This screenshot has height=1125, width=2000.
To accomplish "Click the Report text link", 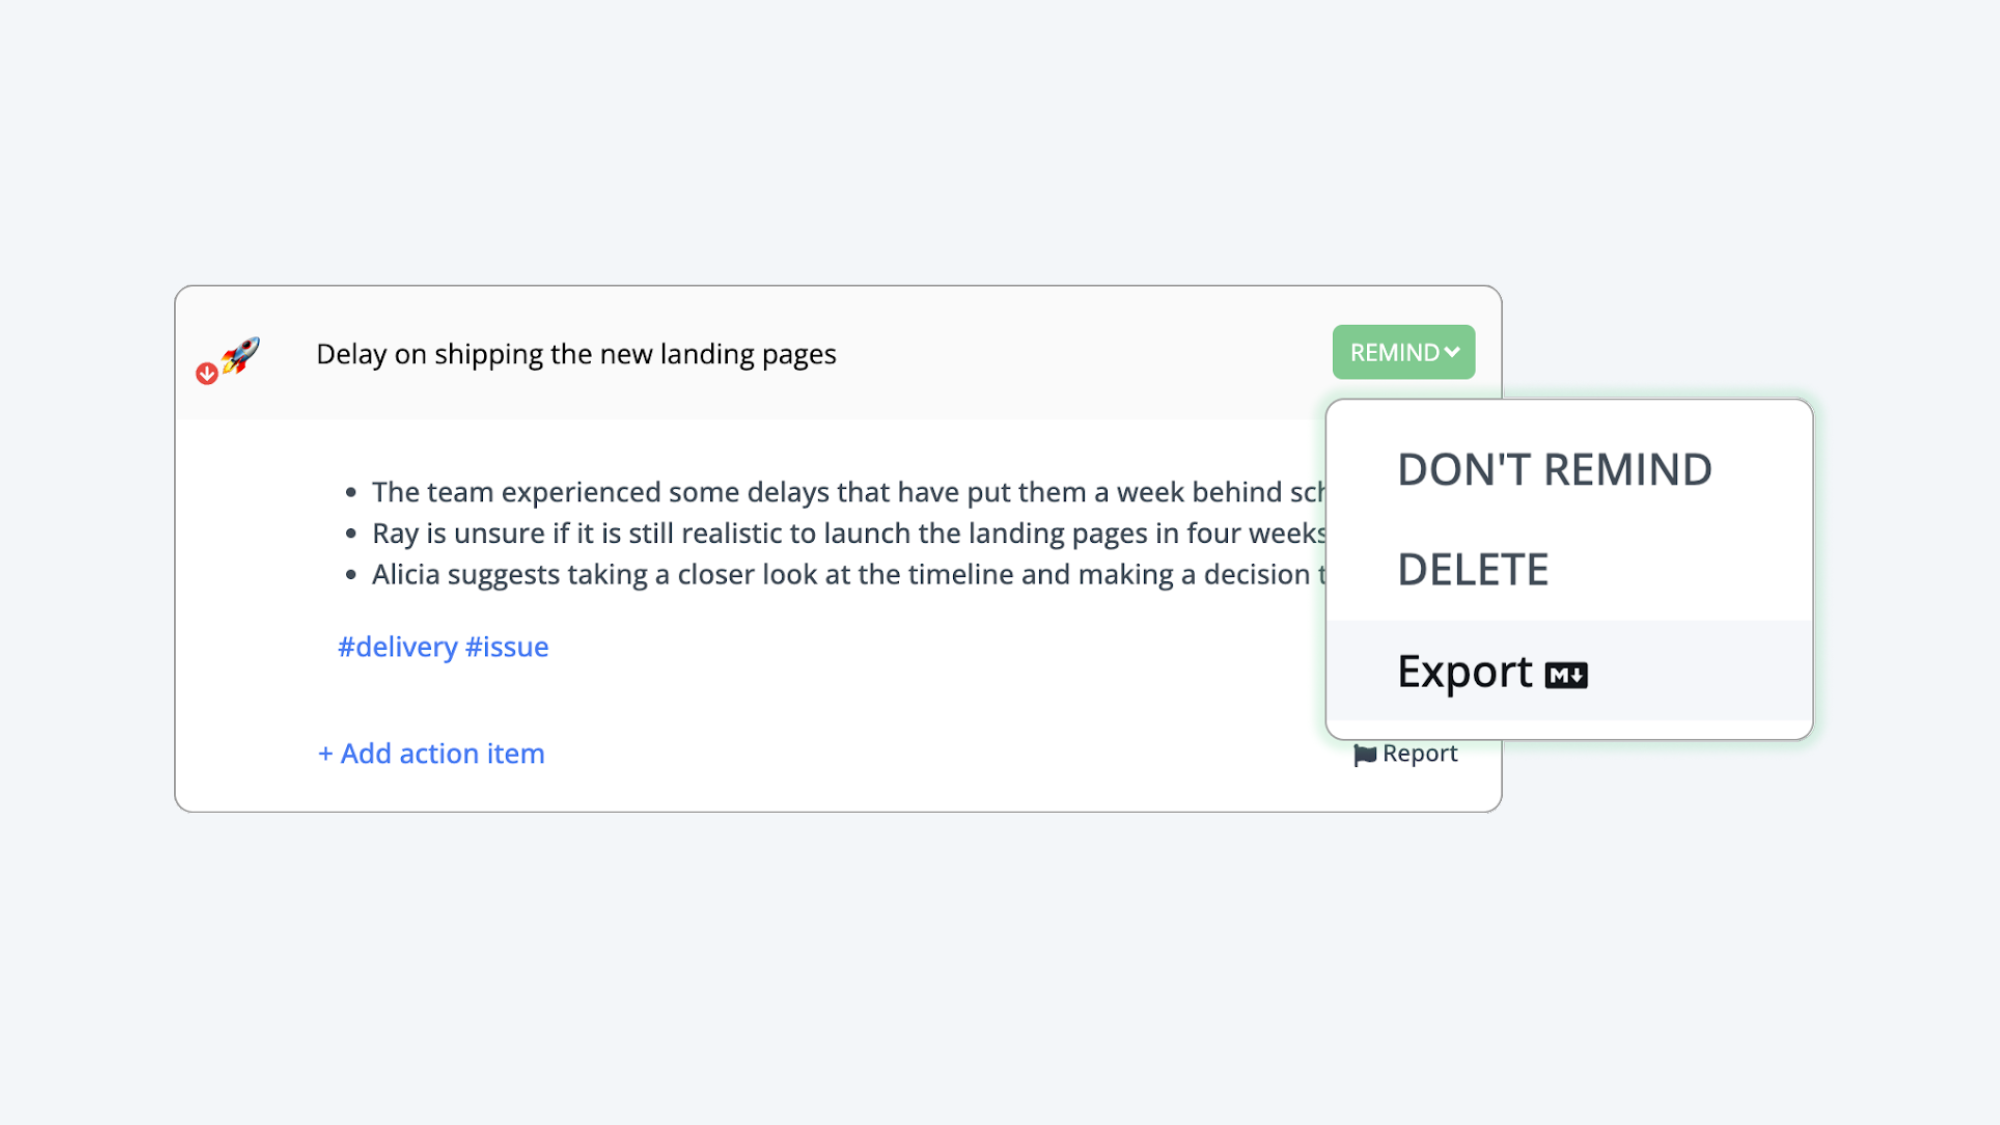I will coord(1420,753).
